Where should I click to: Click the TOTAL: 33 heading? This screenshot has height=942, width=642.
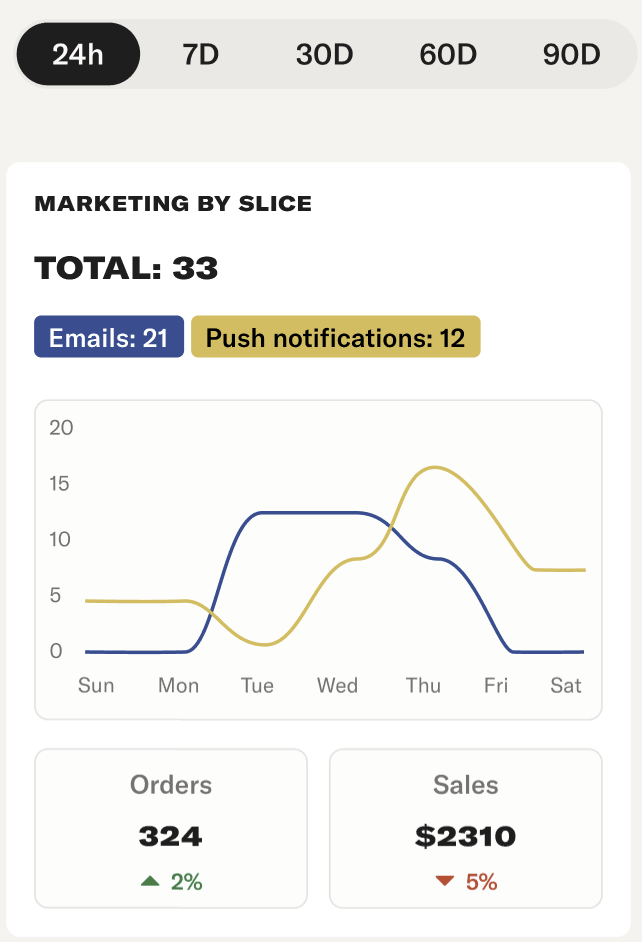(x=126, y=268)
